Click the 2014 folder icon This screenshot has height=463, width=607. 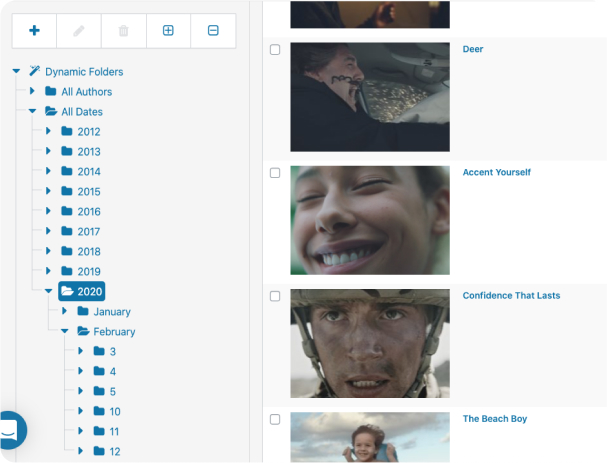tap(67, 171)
